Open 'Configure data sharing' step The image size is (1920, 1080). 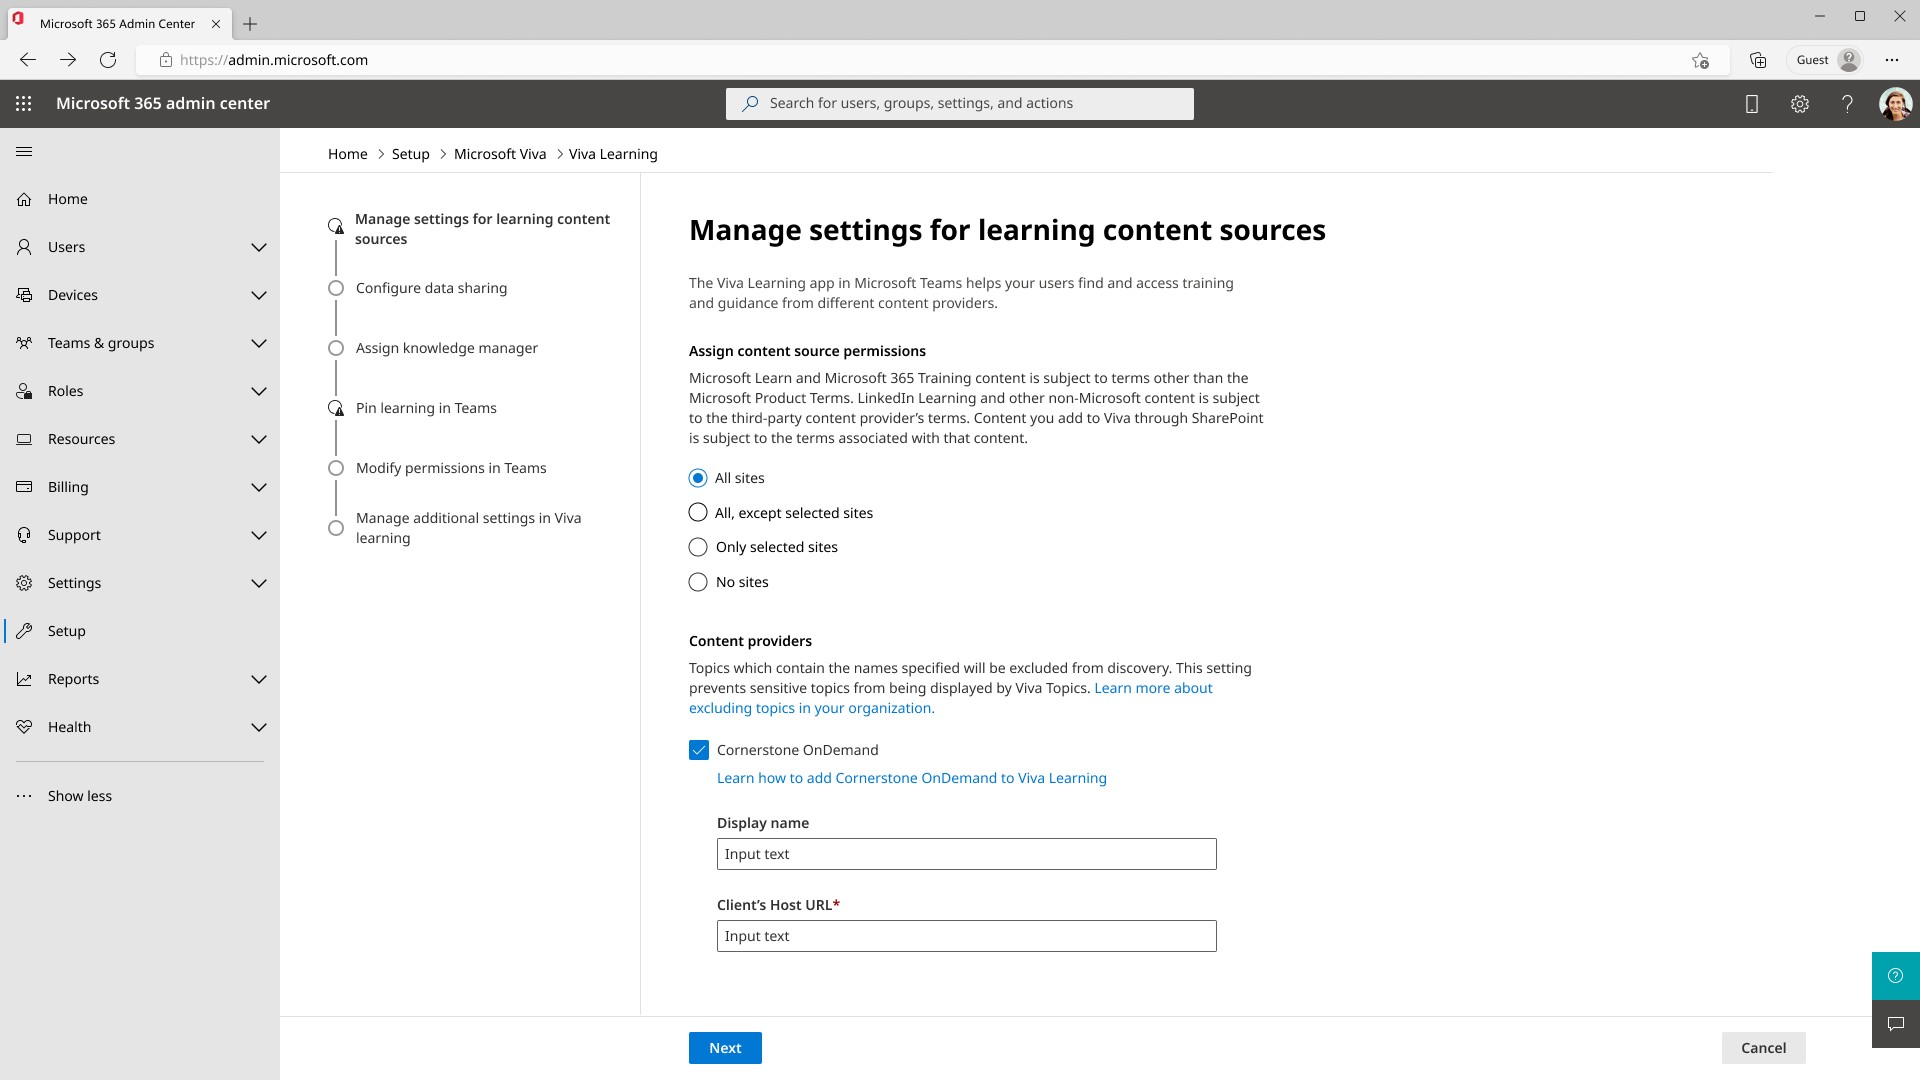pyautogui.click(x=431, y=288)
